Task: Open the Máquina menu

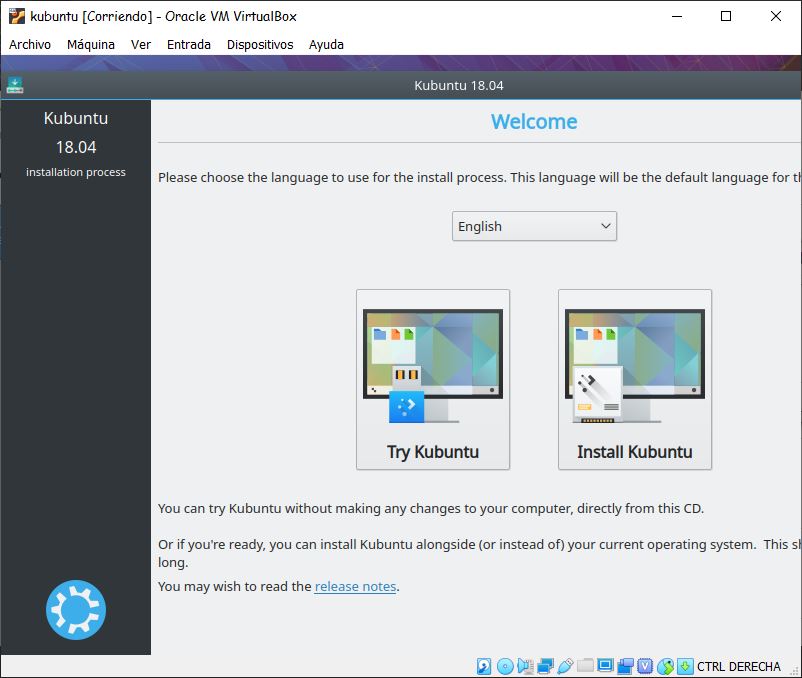Action: pyautogui.click(x=91, y=44)
